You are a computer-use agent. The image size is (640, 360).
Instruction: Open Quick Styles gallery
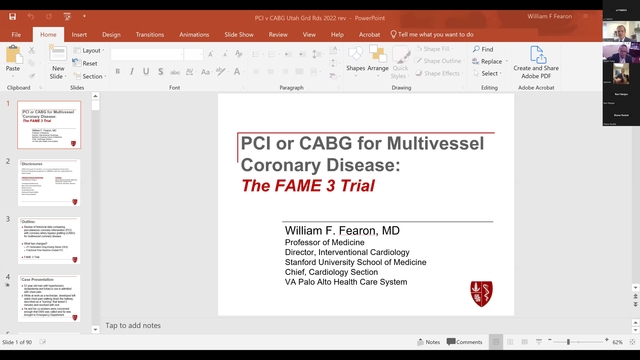400,63
